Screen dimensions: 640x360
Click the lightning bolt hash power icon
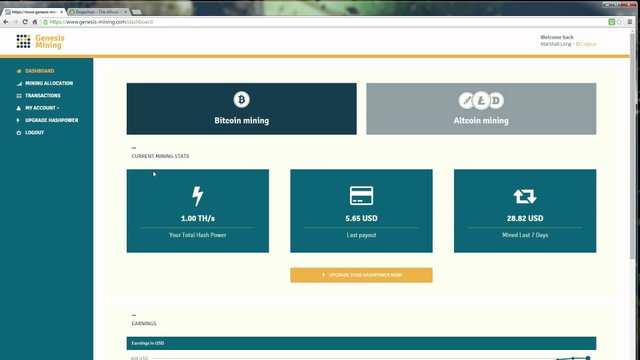click(x=198, y=196)
